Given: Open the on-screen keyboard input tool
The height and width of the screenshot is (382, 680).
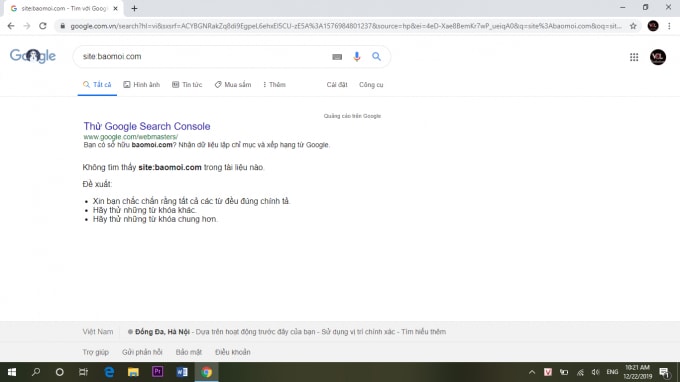Looking at the screenshot, I should 337,57.
